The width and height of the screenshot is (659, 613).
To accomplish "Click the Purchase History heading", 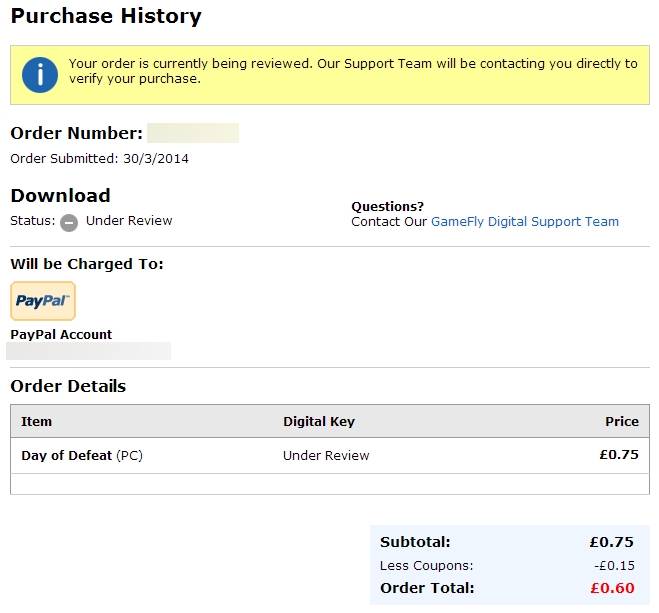I will 106,17.
